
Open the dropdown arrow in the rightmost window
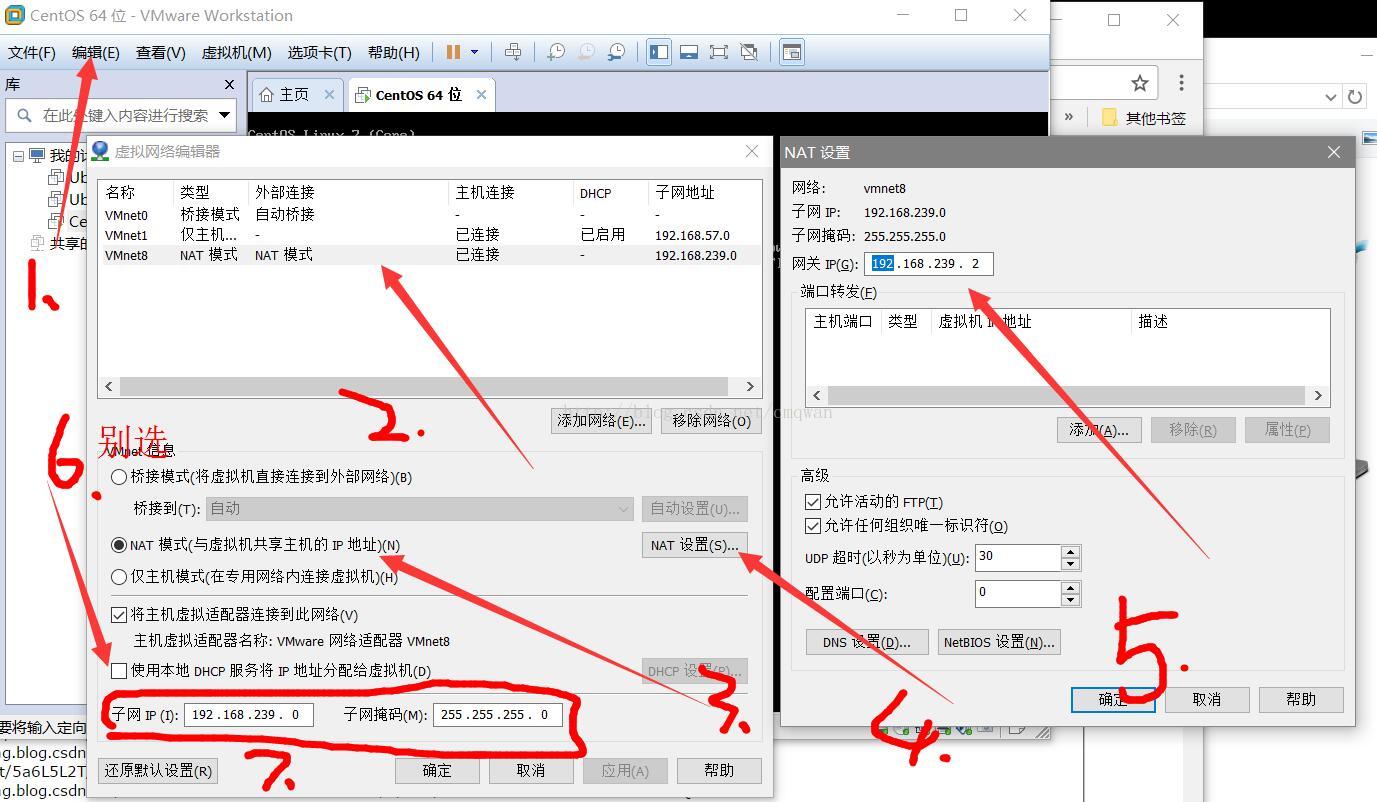pyautogui.click(x=1331, y=97)
